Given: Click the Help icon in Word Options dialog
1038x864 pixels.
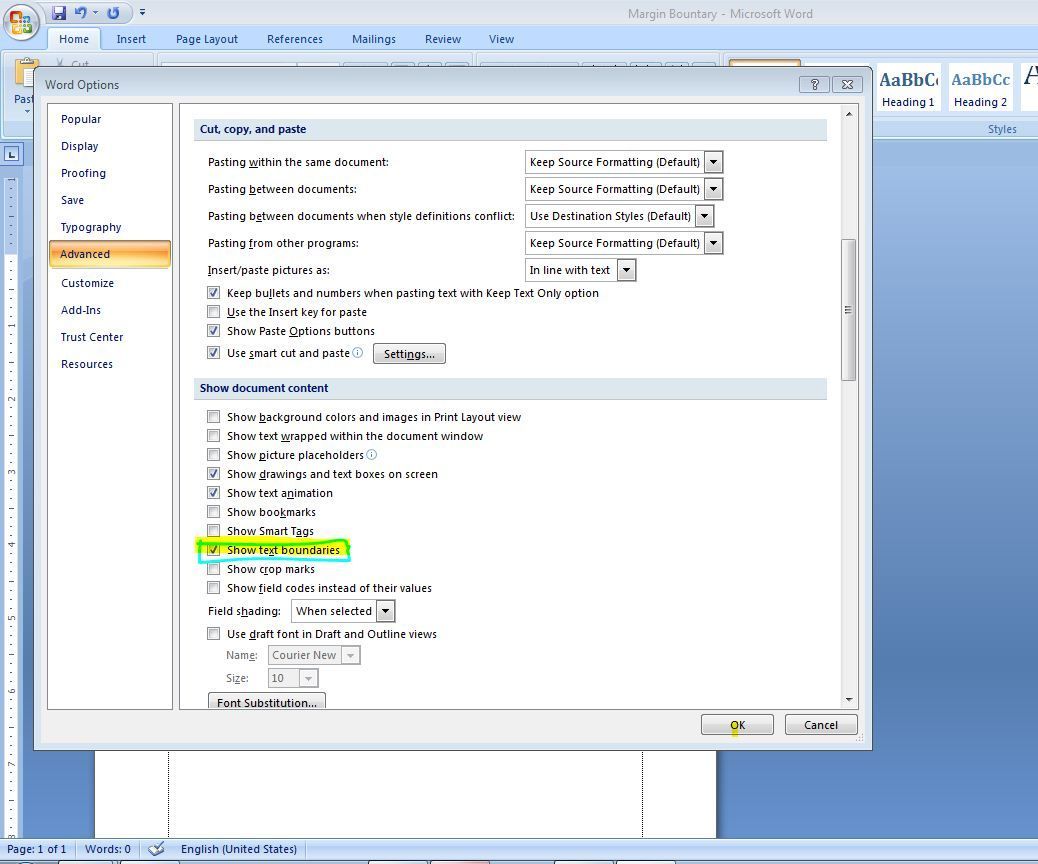Looking at the screenshot, I should tap(814, 84).
